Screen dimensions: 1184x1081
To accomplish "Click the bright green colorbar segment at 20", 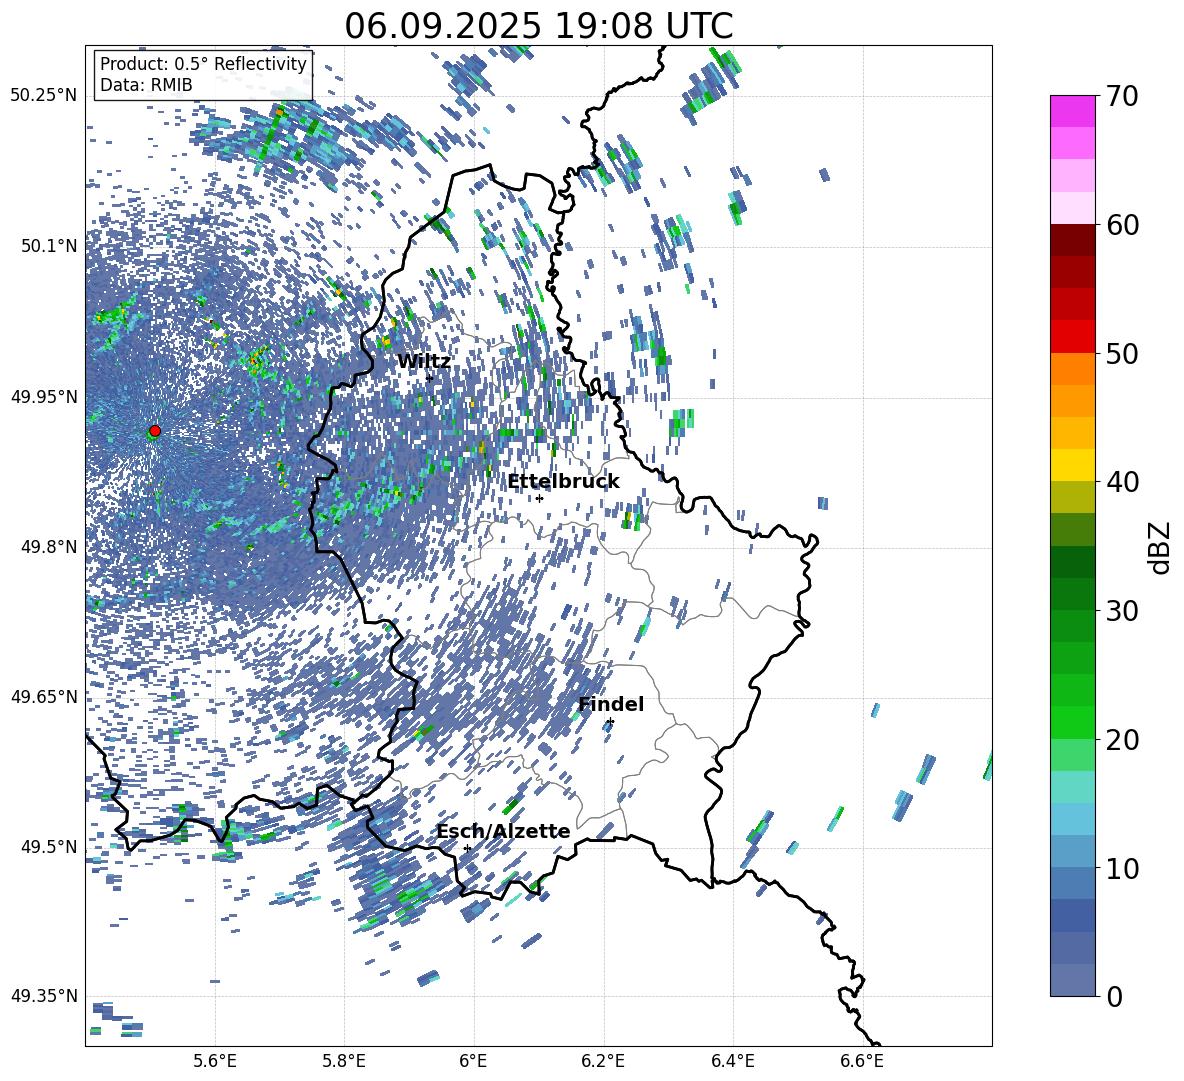I will [x=1072, y=722].
